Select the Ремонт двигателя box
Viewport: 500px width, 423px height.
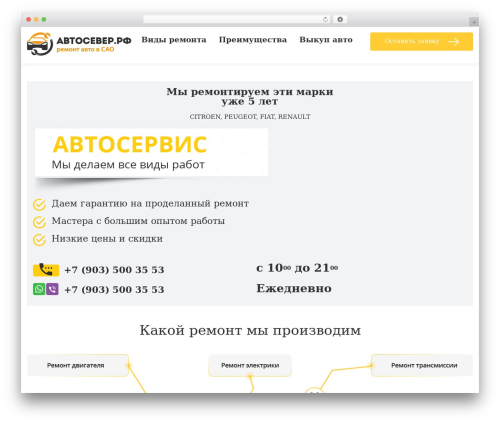78,365
